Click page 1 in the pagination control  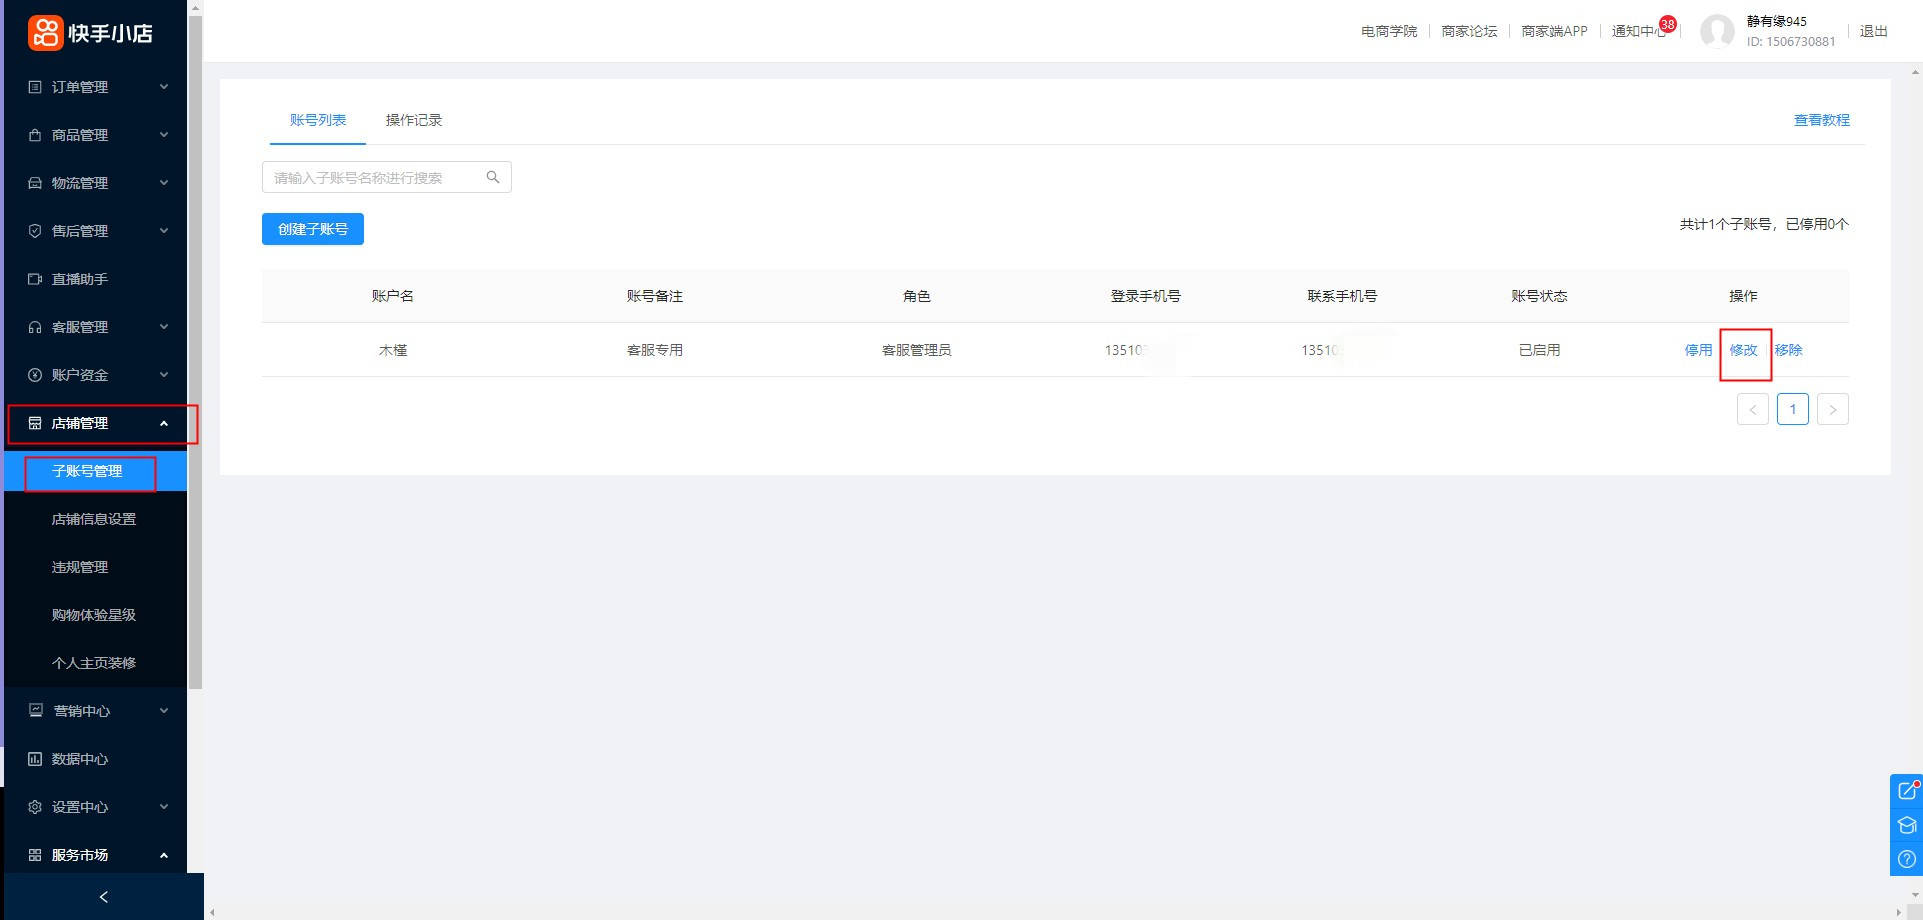click(x=1792, y=409)
